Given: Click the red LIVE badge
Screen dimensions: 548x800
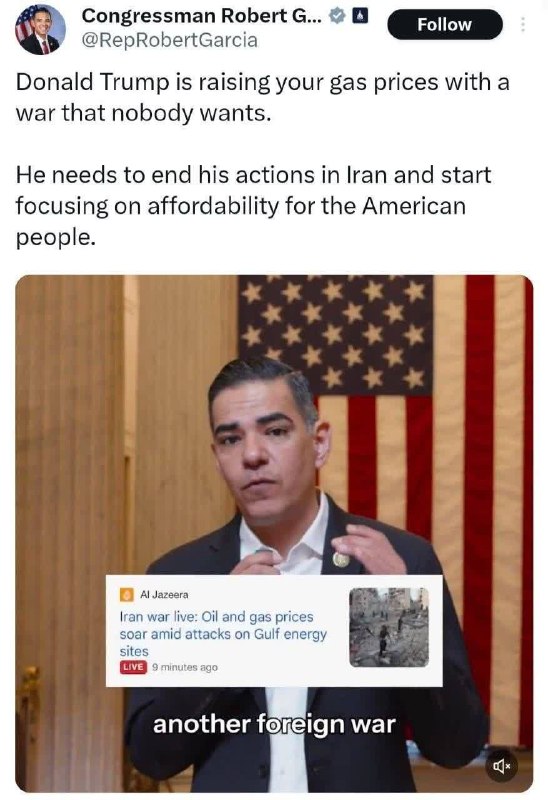Looking at the screenshot, I should [133, 667].
